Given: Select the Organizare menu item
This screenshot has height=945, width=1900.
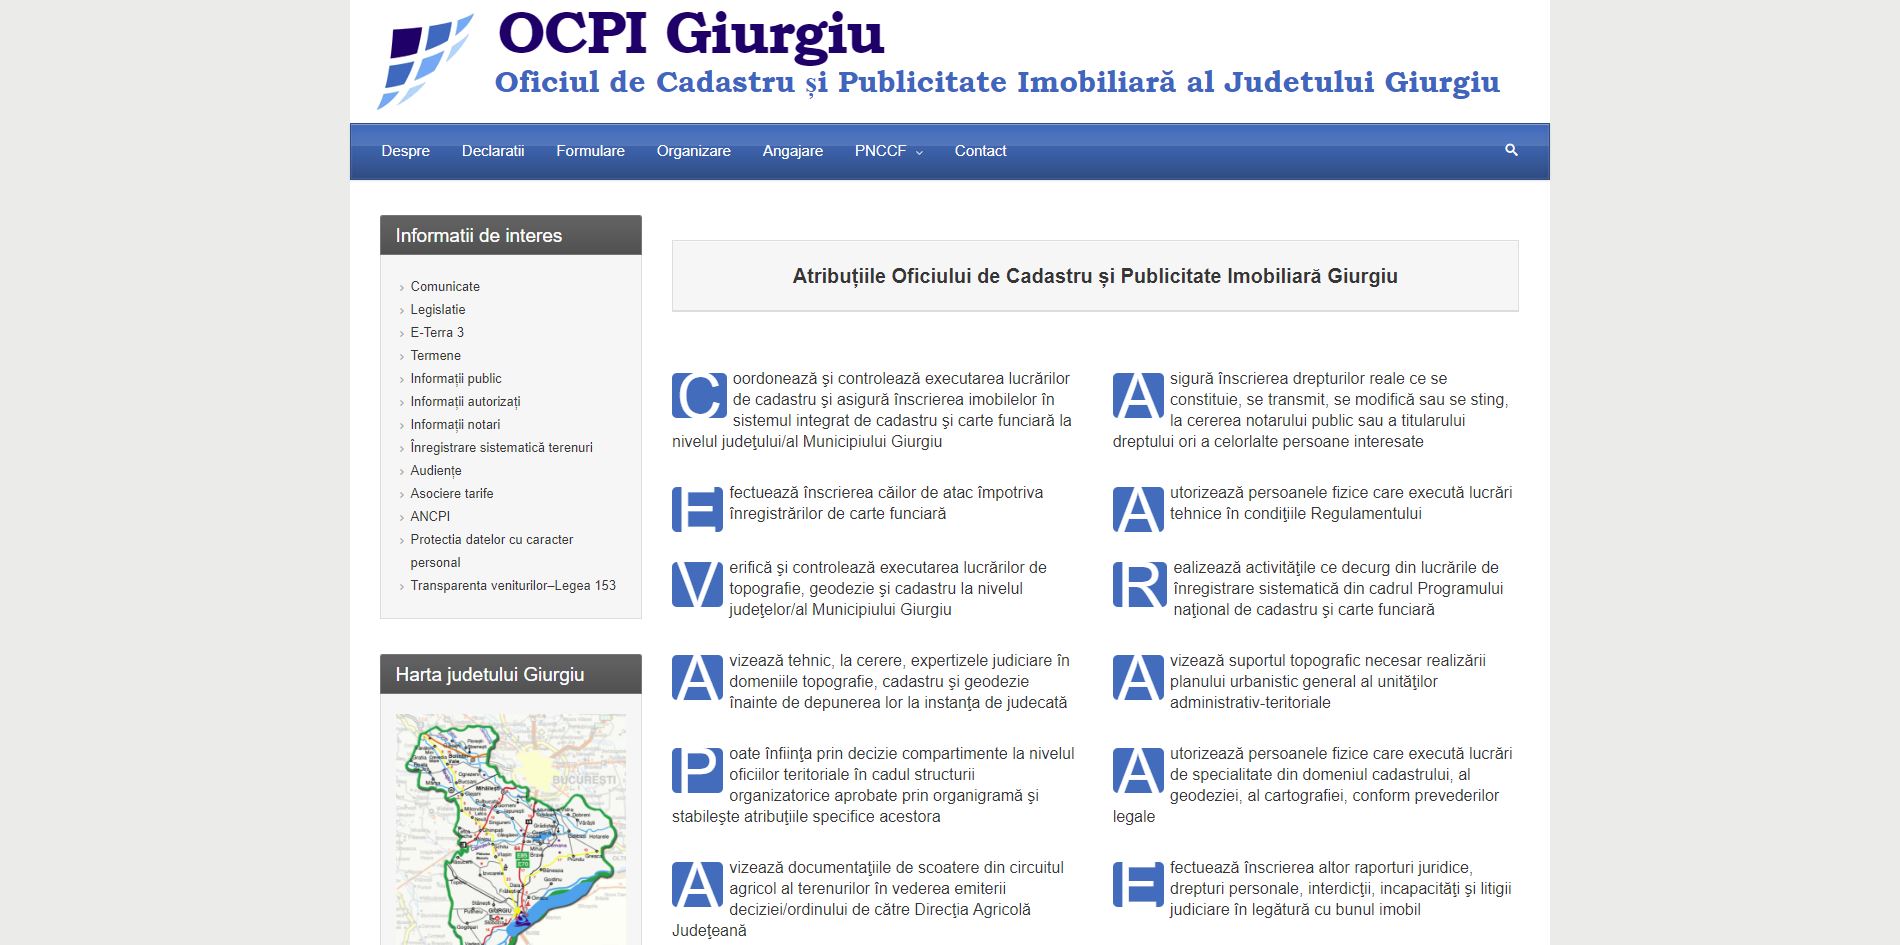Looking at the screenshot, I should click(693, 151).
